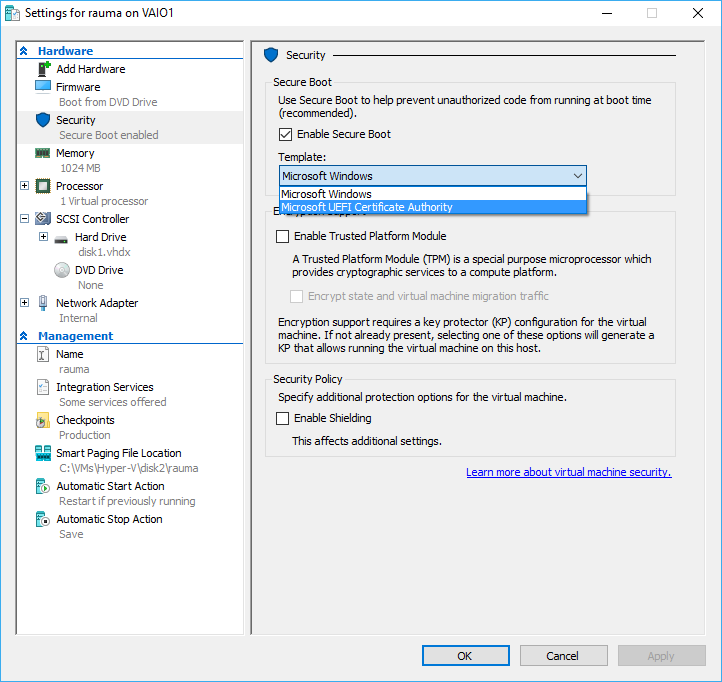Click the Memory chip icon
This screenshot has height=682, width=722.
pos(43,153)
